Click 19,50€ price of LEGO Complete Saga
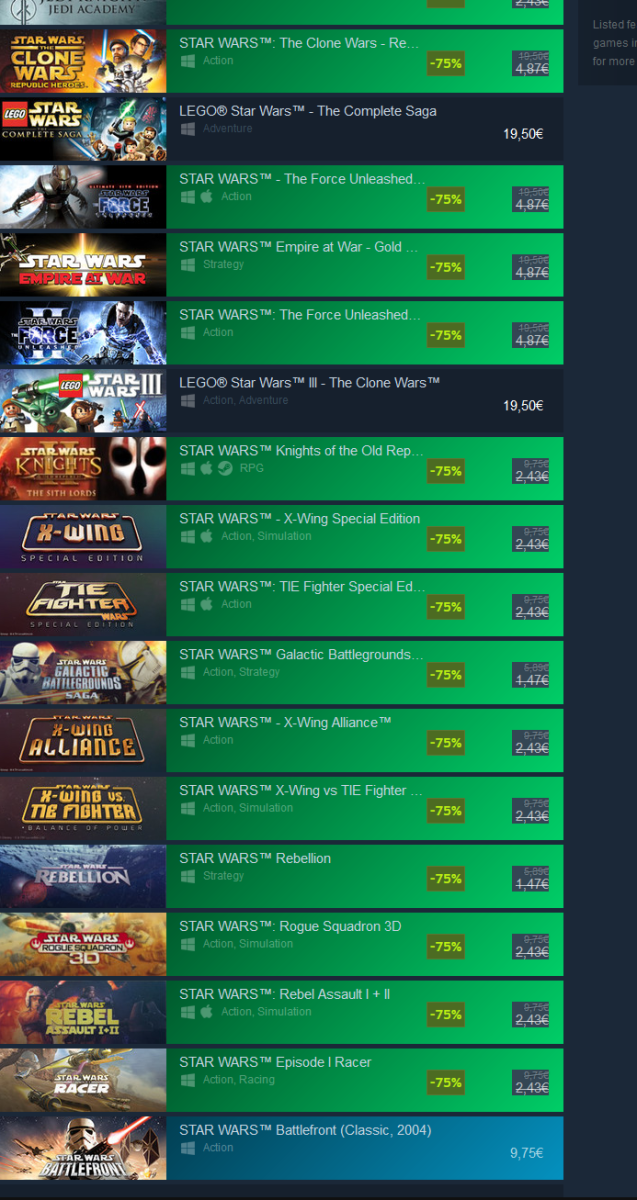The image size is (637, 1200). 524,134
